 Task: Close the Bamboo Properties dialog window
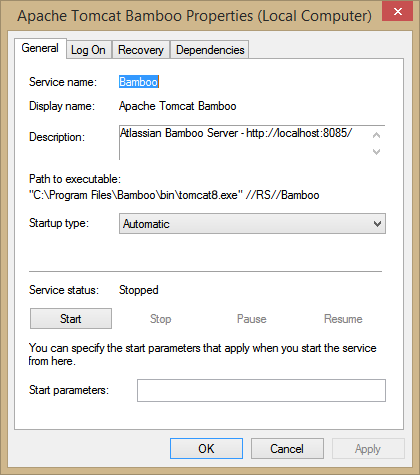click(397, 12)
